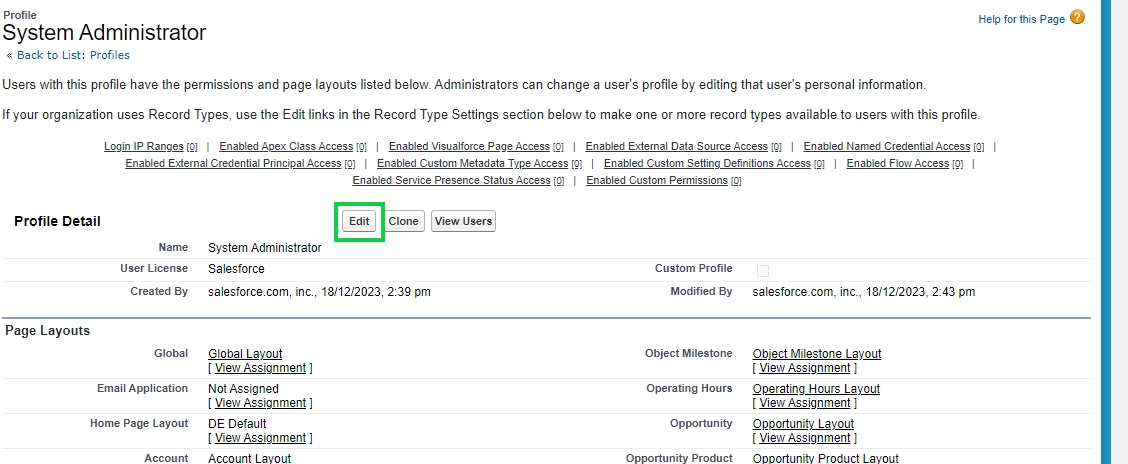Click the help question mark icon
This screenshot has width=1128, height=464.
click(1077, 18)
